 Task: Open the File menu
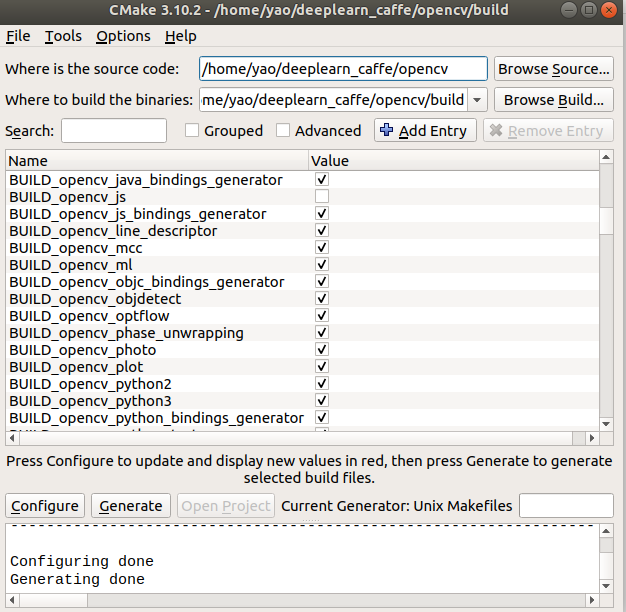pyautogui.click(x=18, y=36)
